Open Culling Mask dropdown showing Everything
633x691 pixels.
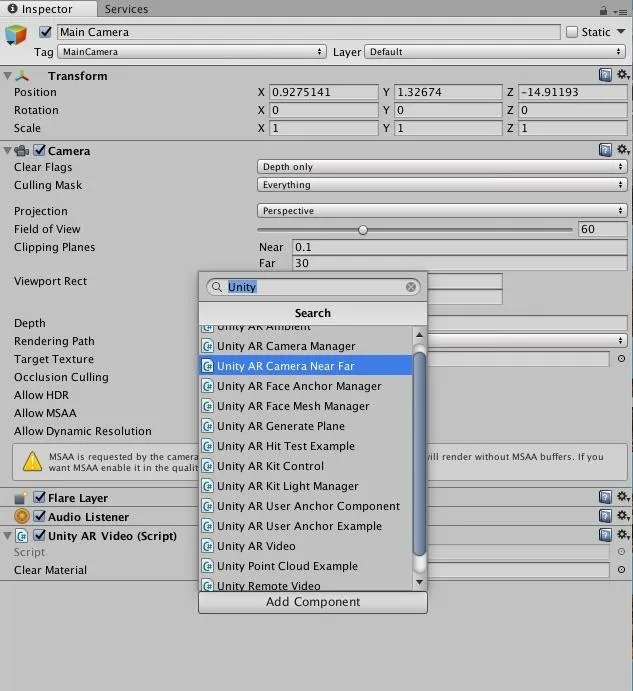coord(442,185)
